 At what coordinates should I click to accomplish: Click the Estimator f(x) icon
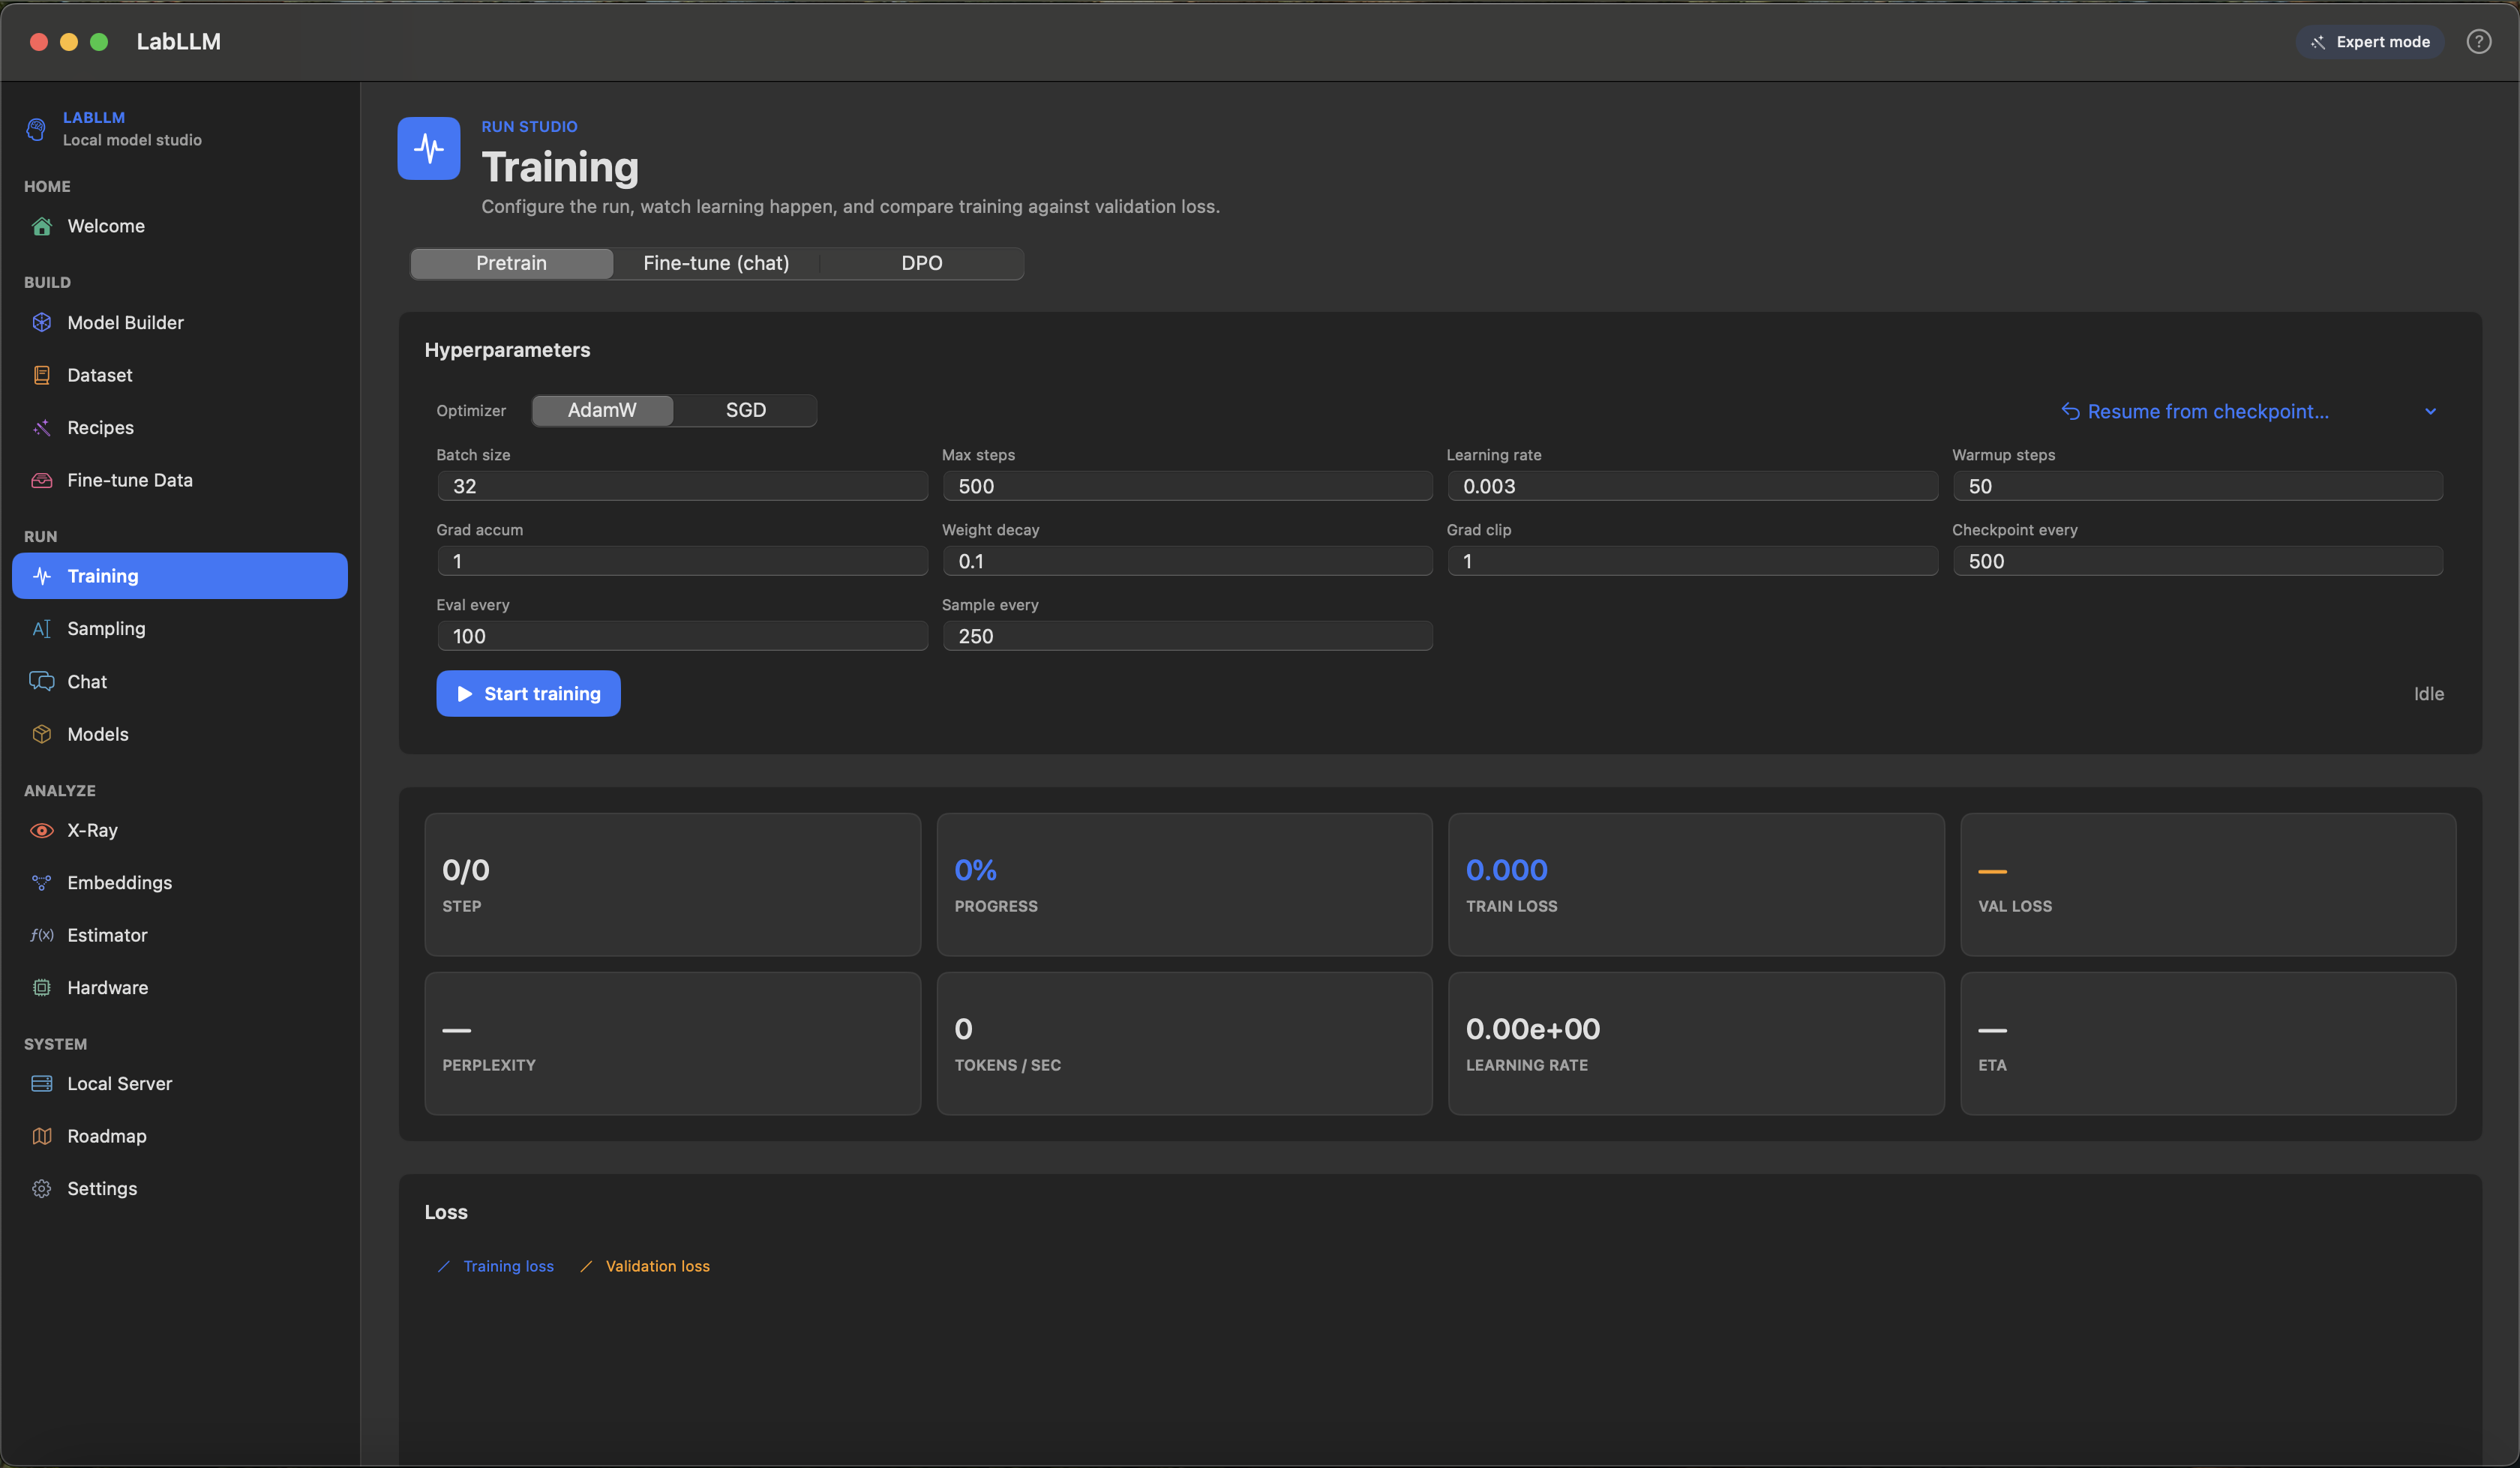pyautogui.click(x=42, y=935)
